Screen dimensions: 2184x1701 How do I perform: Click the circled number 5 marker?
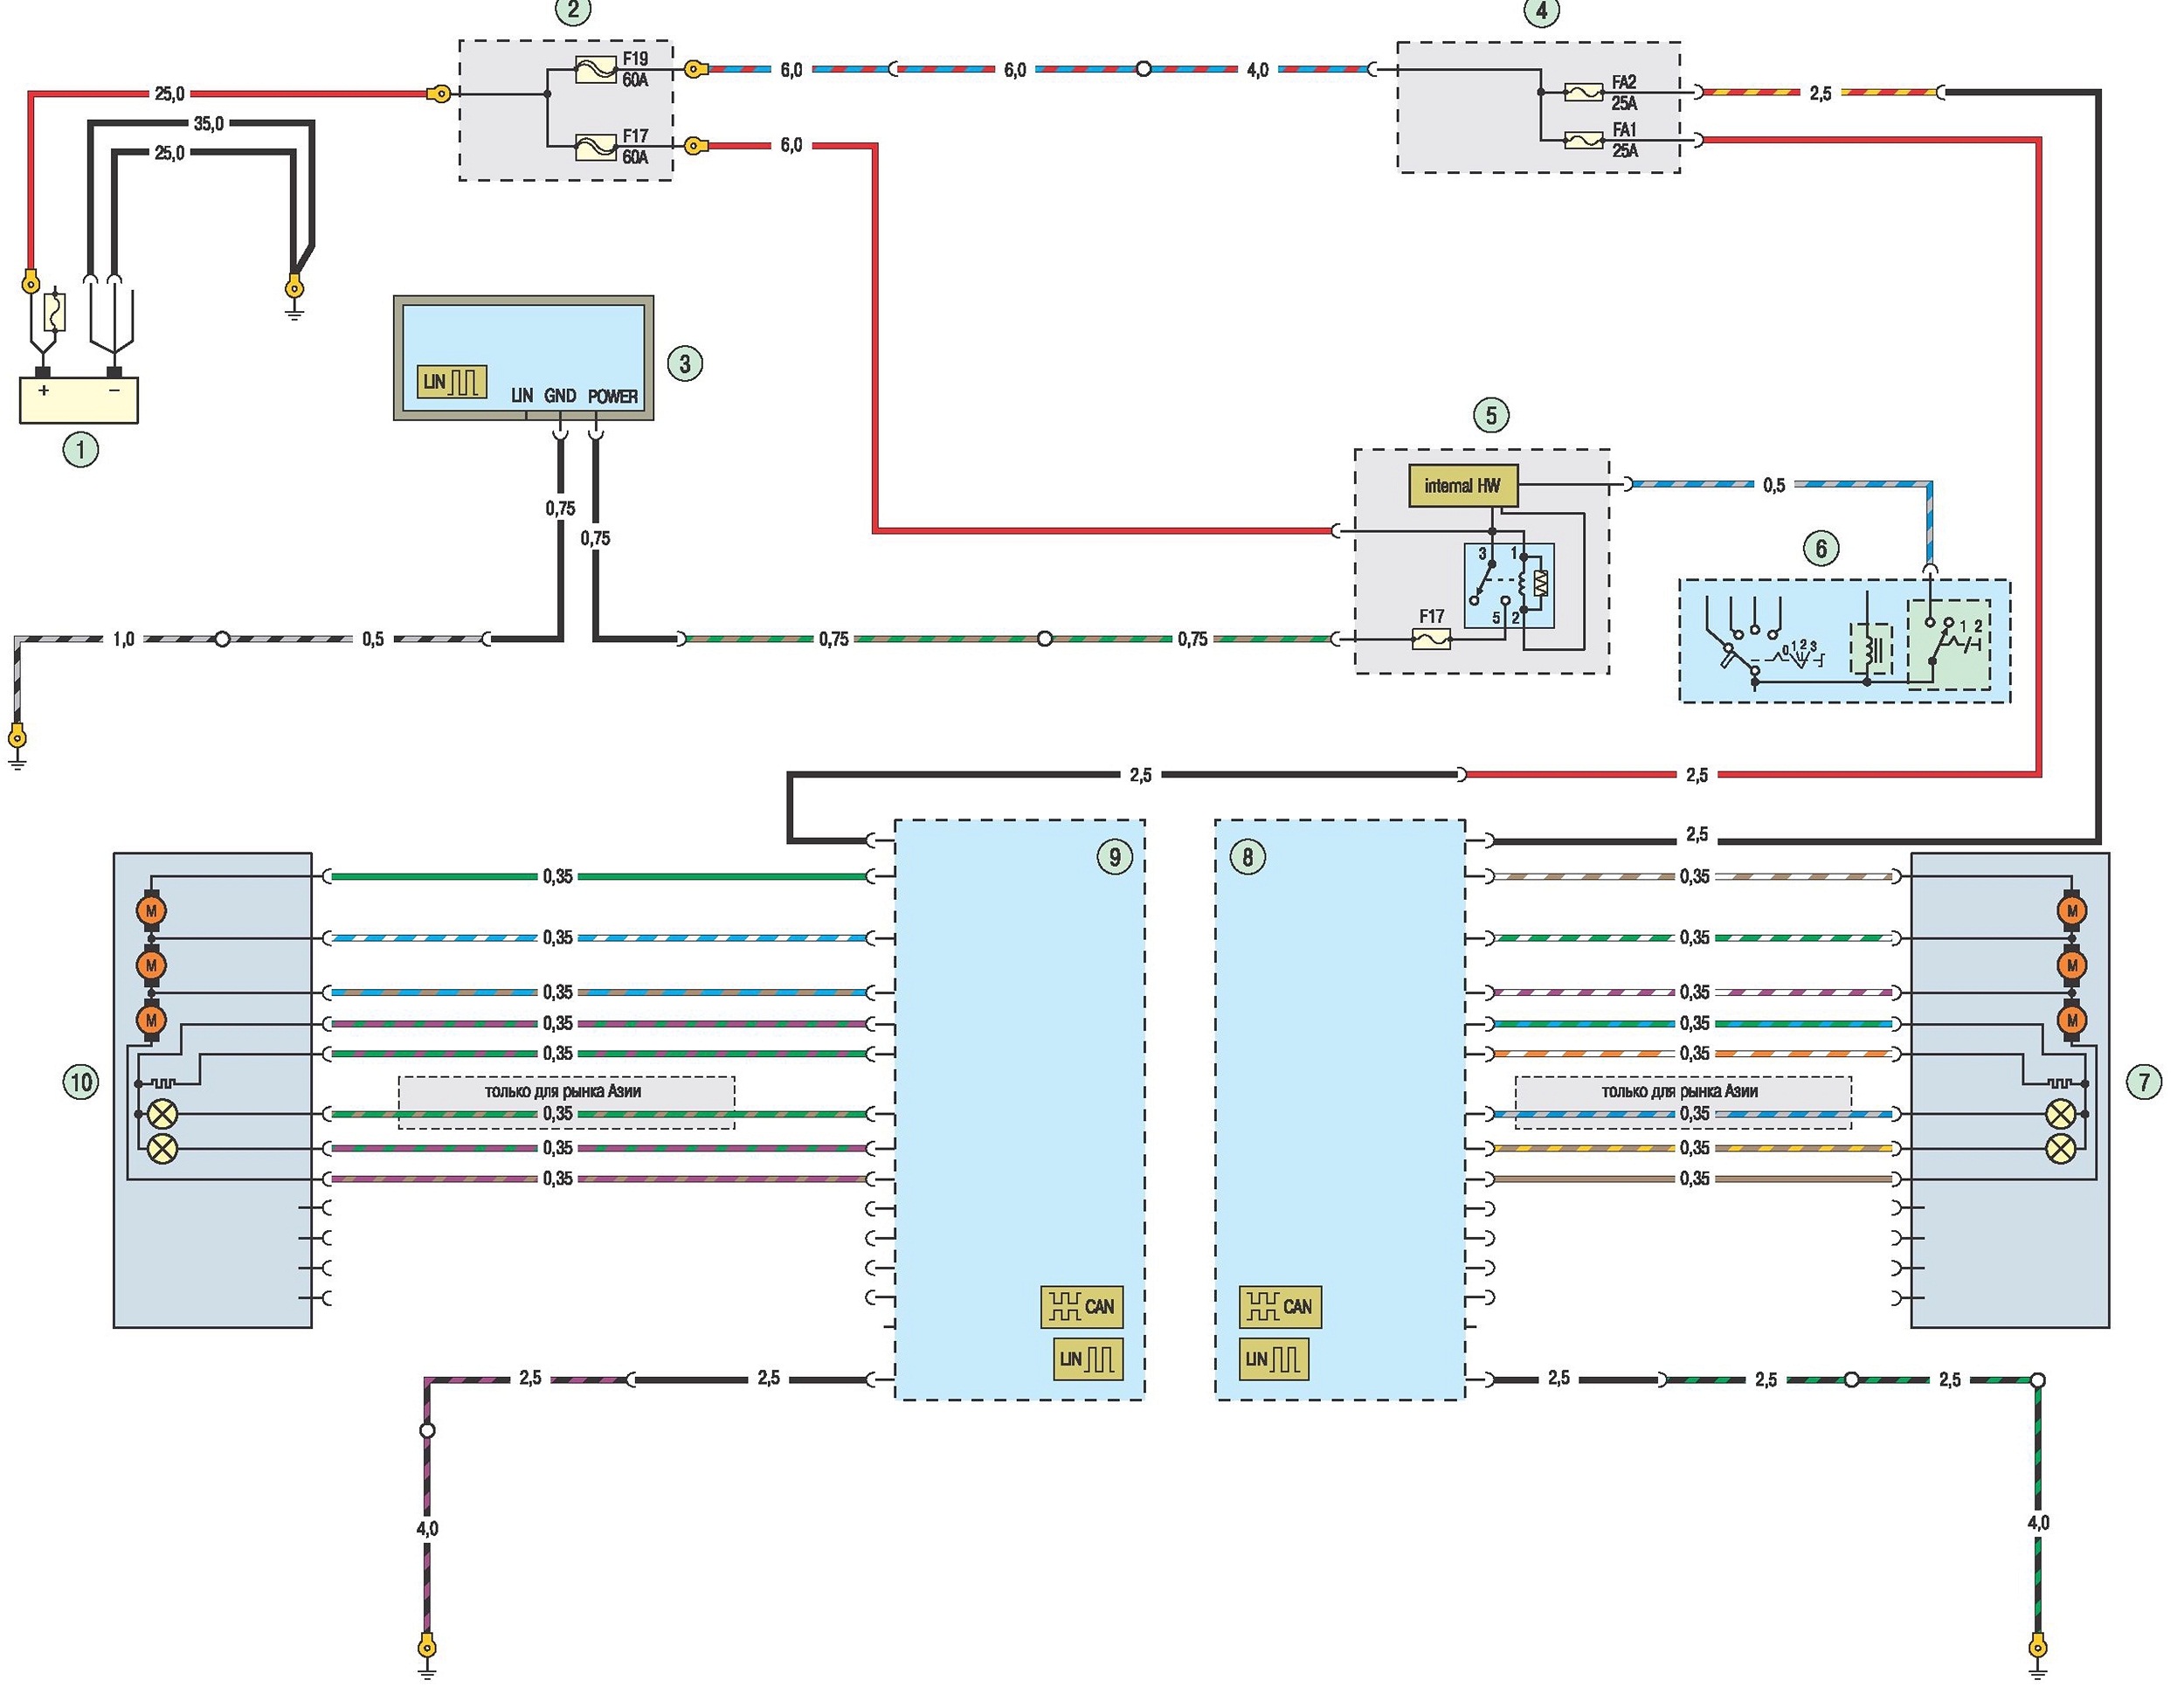point(1491,415)
